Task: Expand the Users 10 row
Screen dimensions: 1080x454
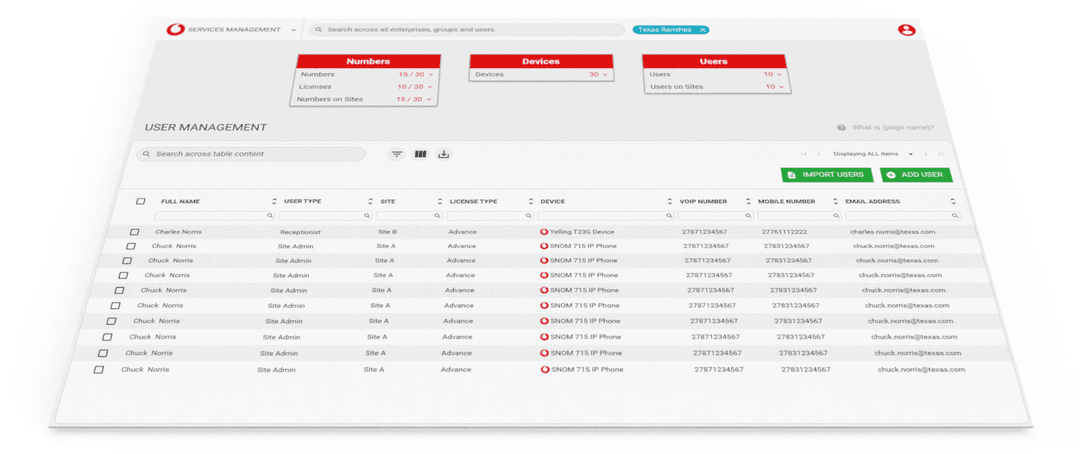Action: click(x=779, y=74)
